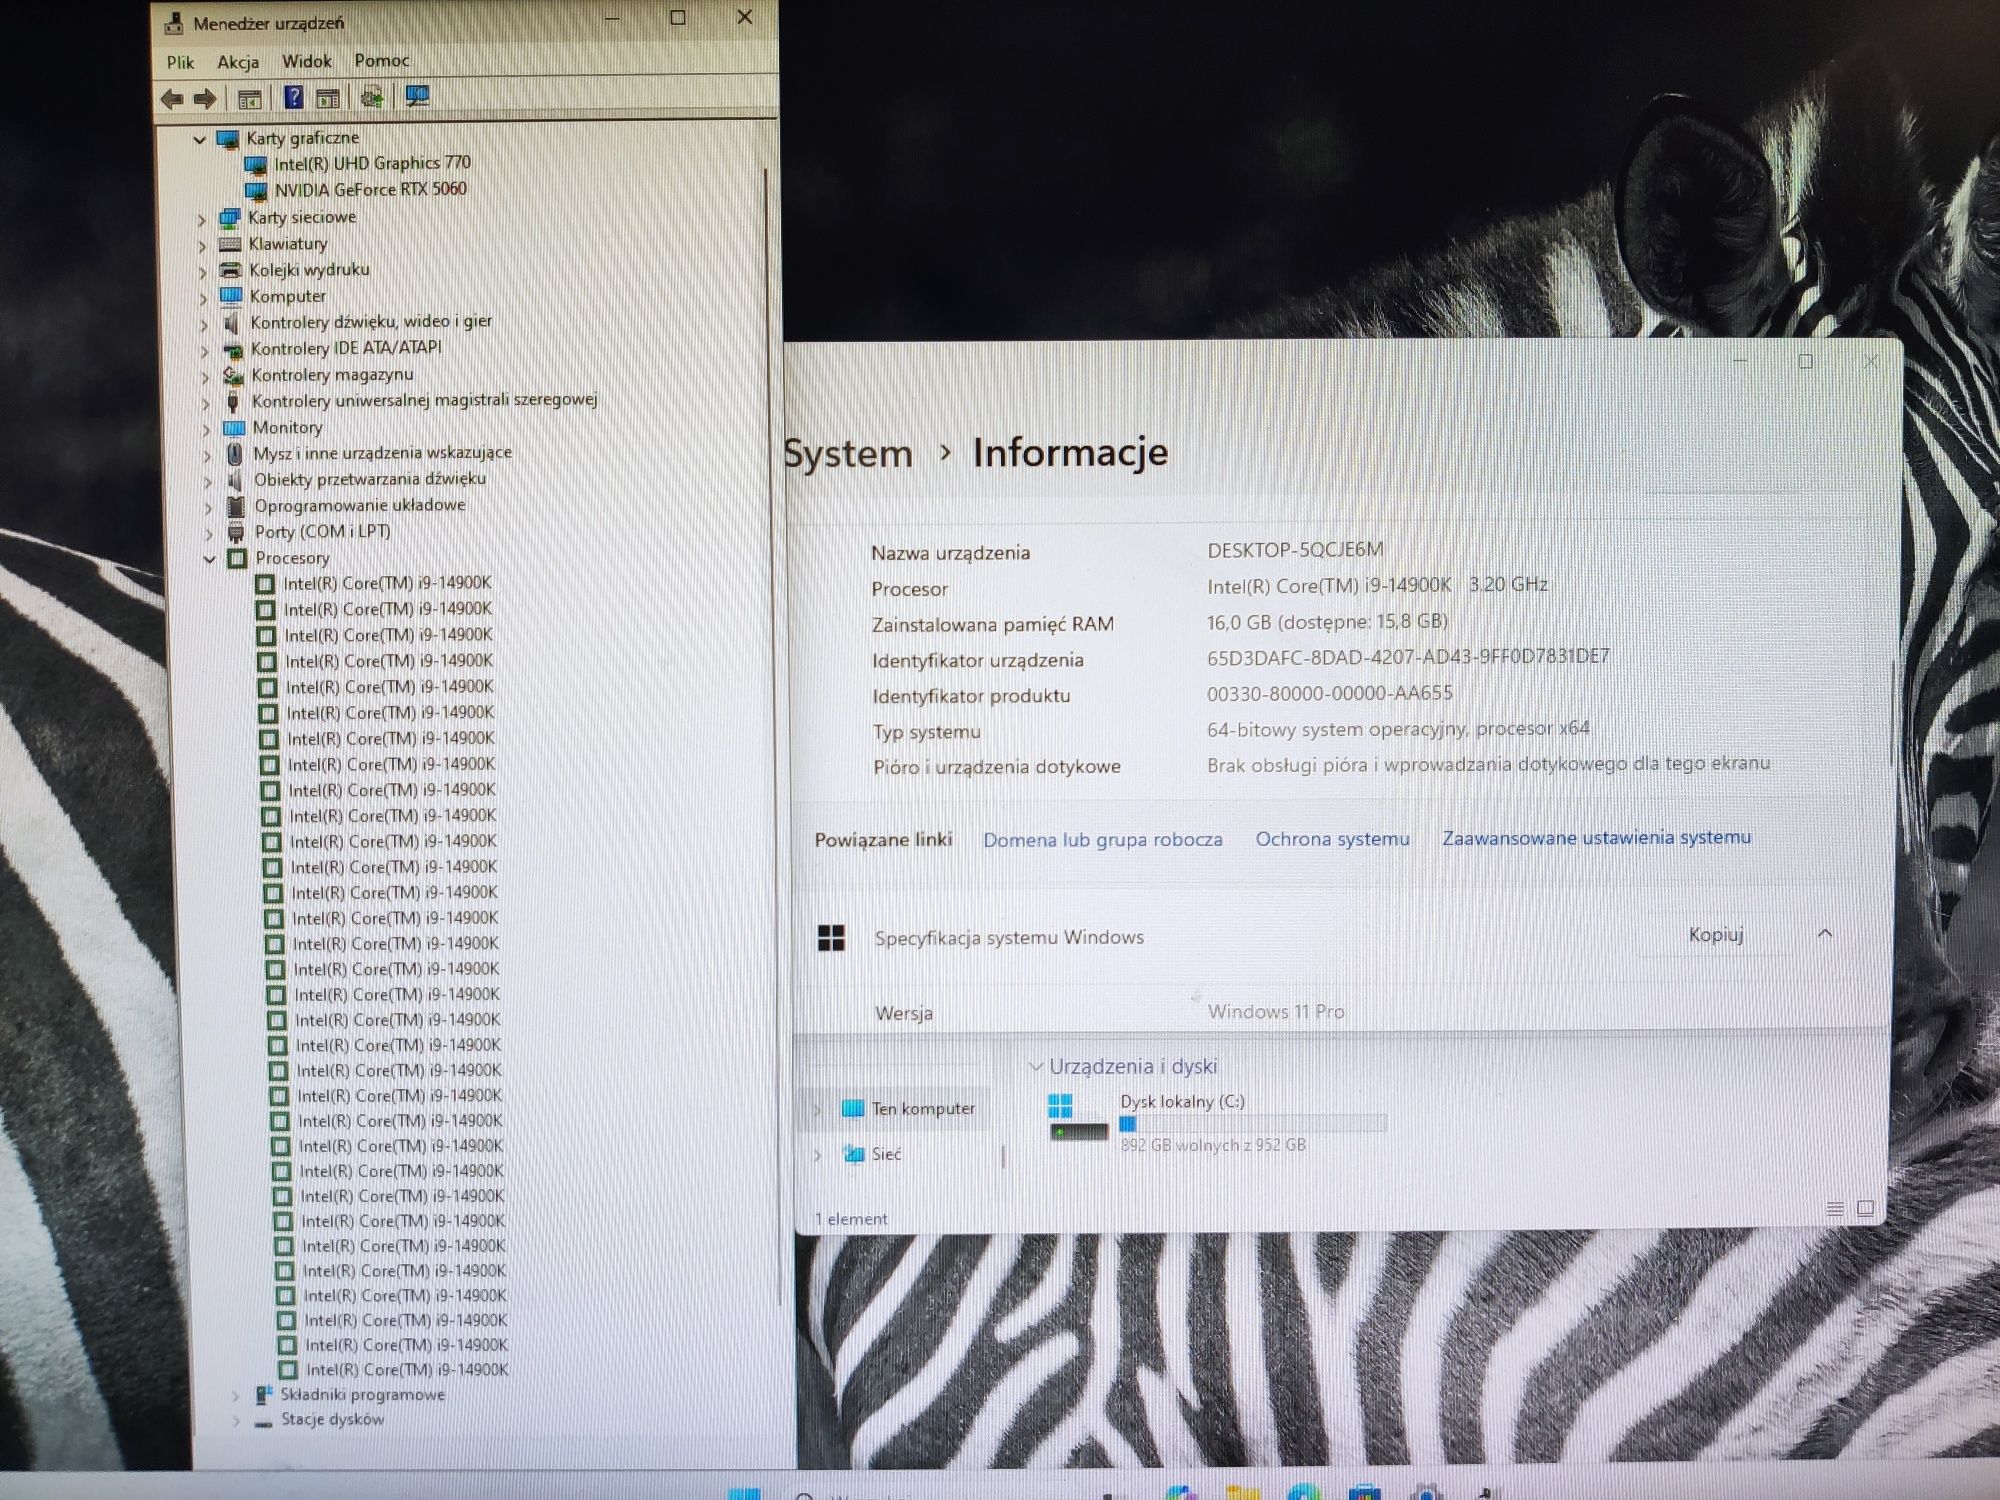Click the update driver toolbar icon
The width and height of the screenshot is (2000, 1500).
372,97
